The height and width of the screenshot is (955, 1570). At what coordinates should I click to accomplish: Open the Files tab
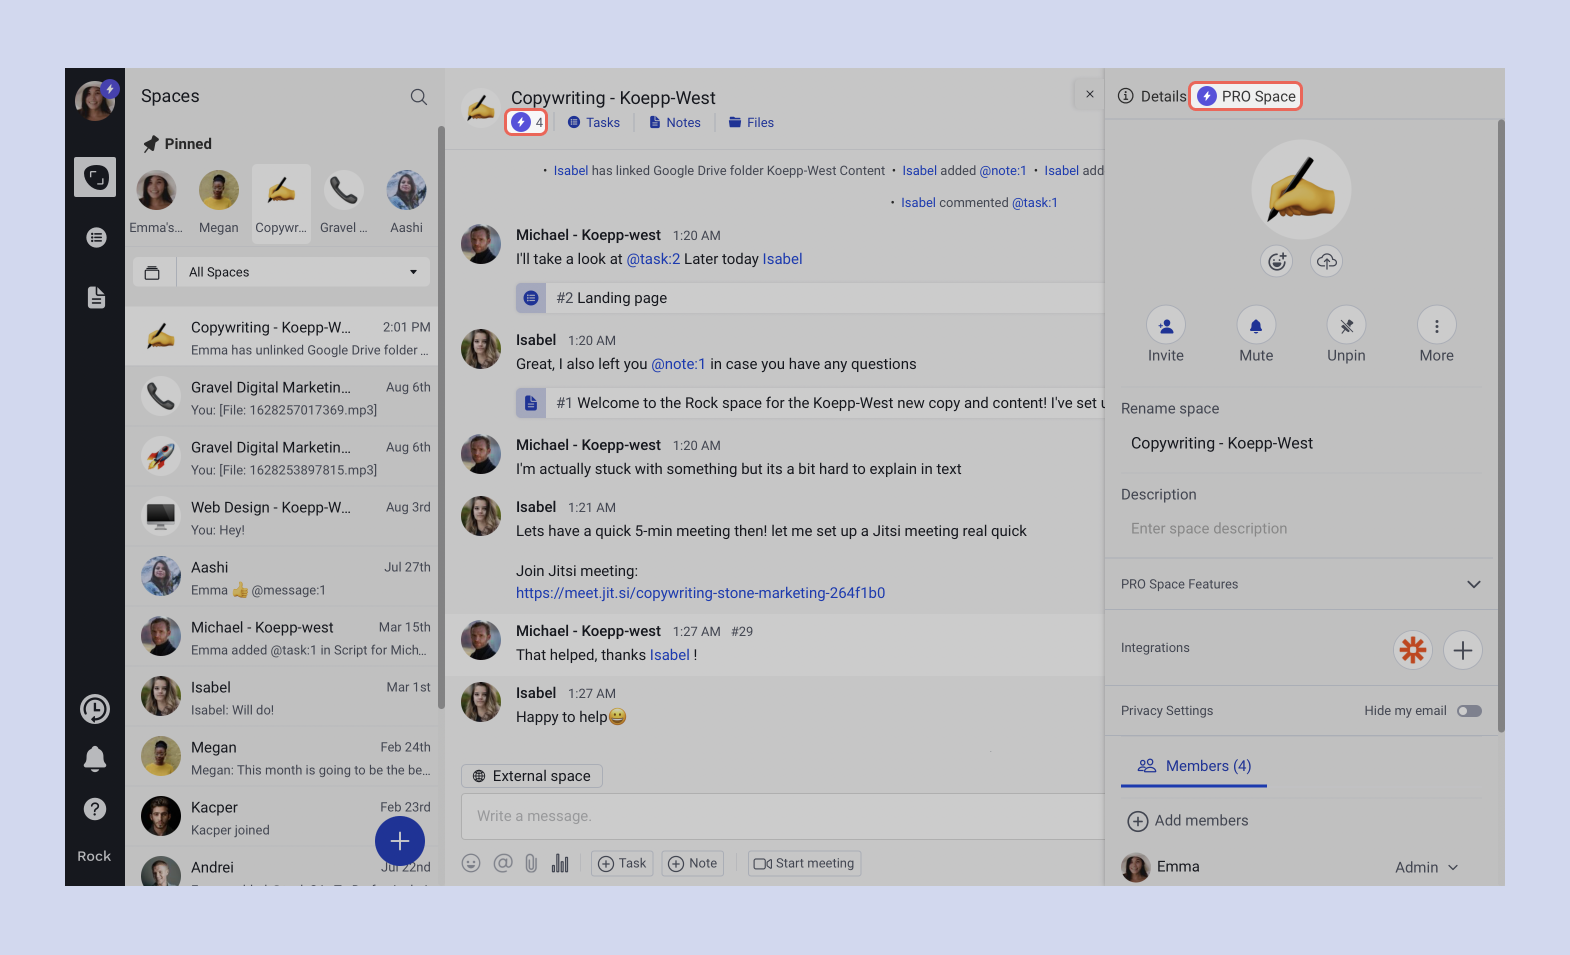tap(751, 123)
